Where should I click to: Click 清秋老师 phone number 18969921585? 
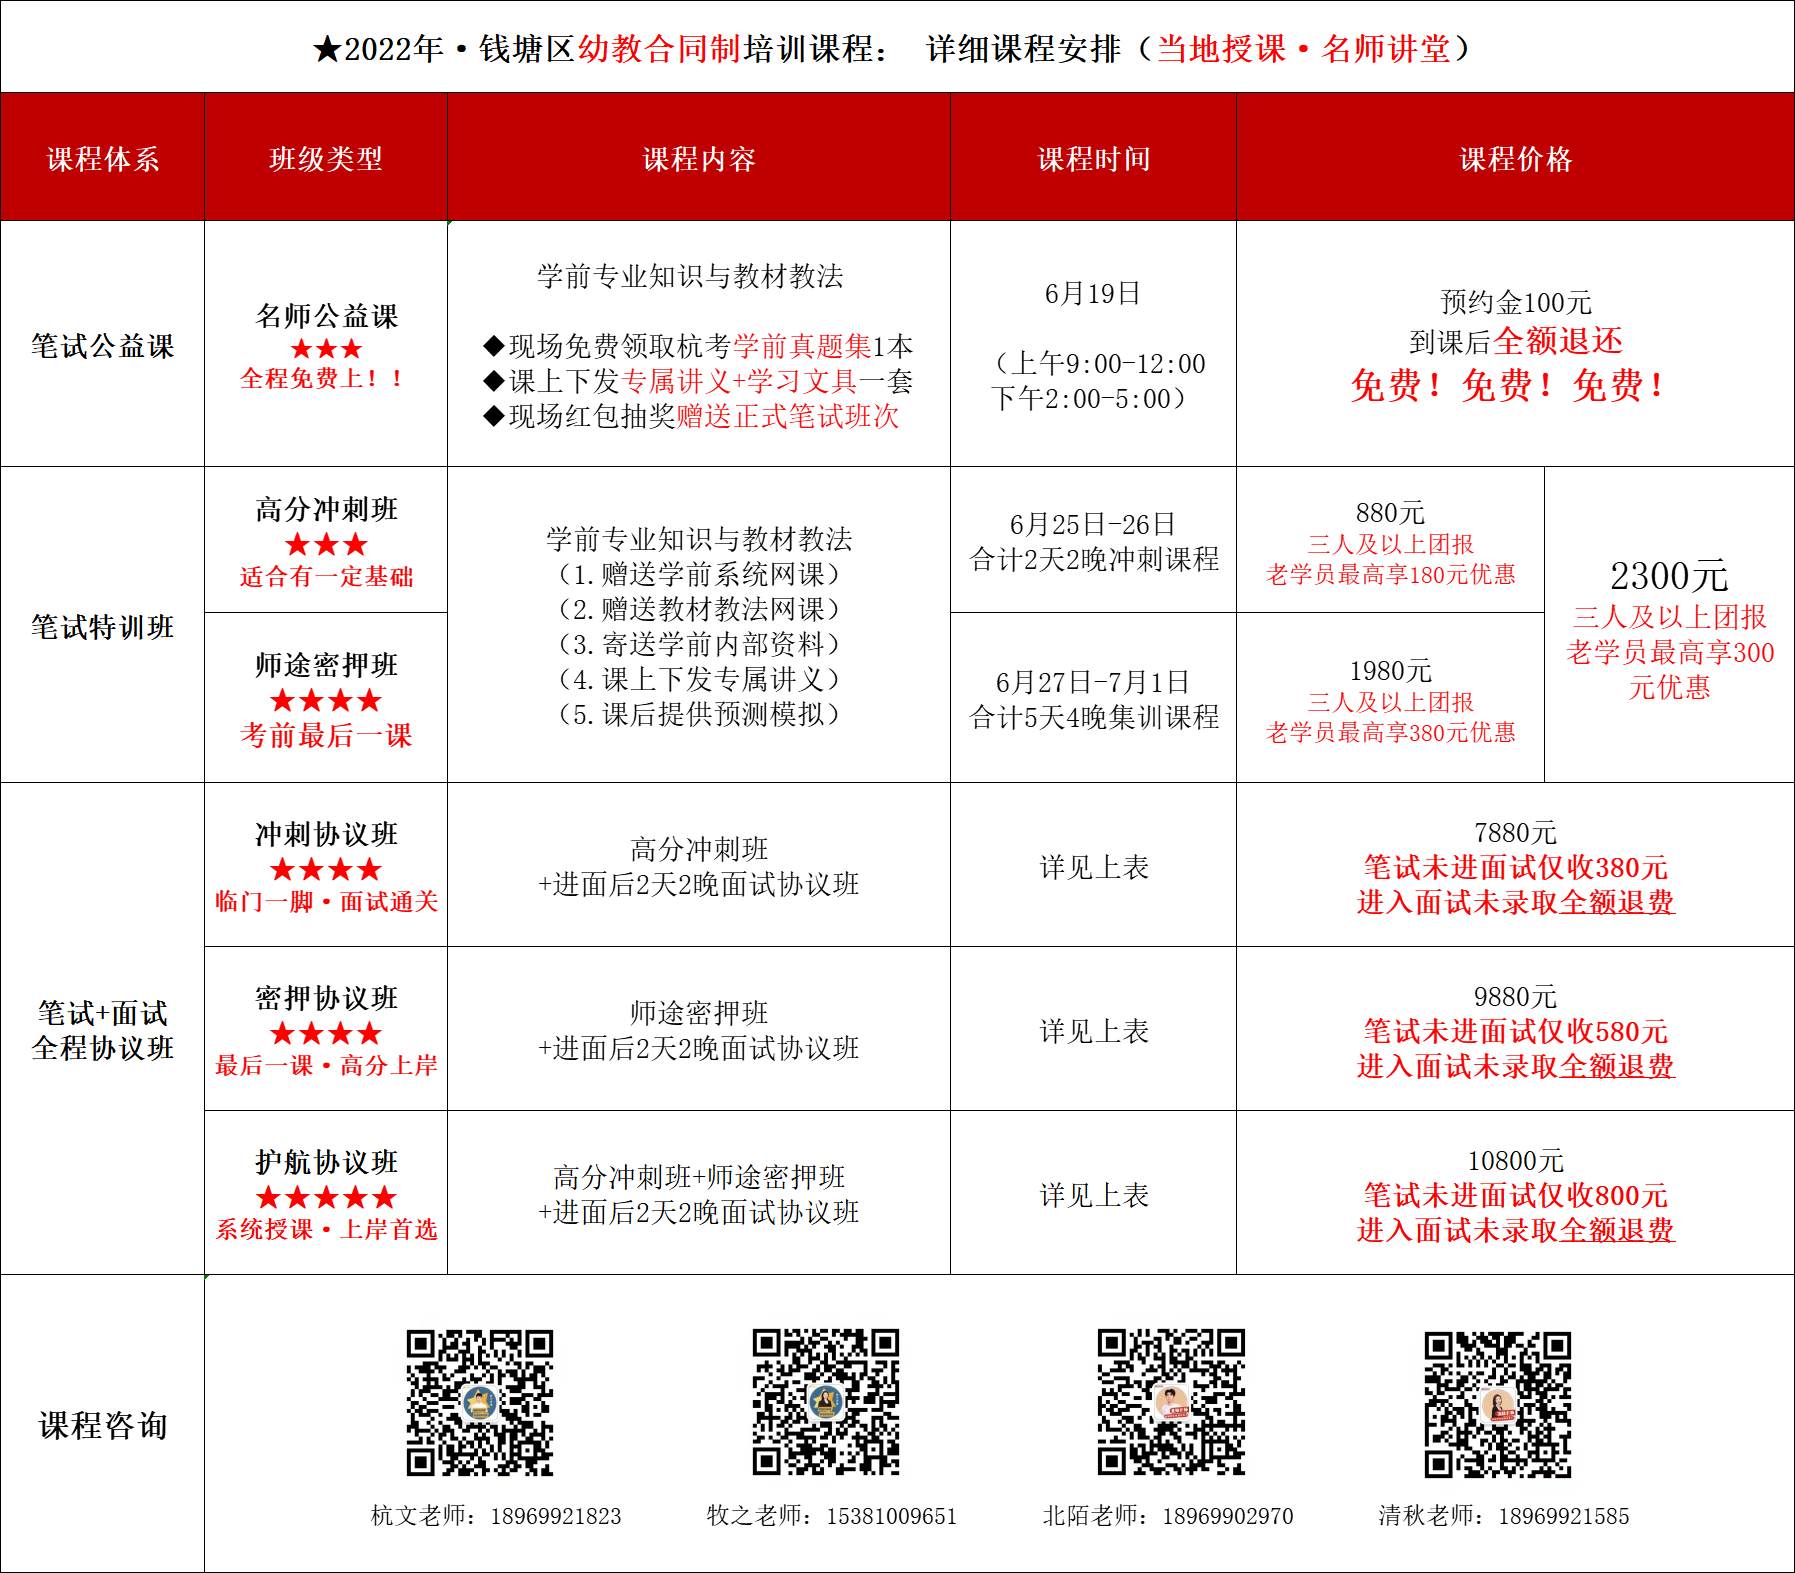pos(1564,1516)
